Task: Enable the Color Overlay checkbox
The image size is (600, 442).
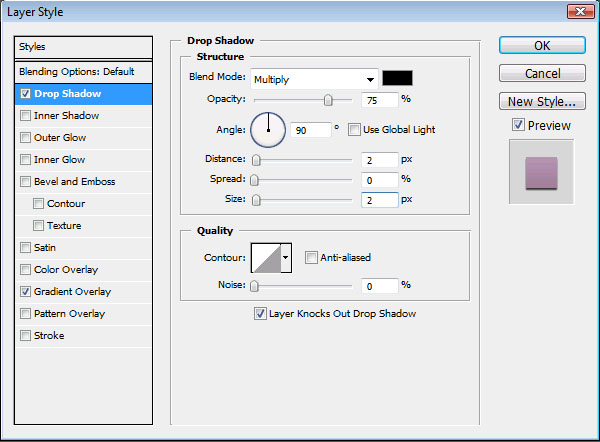Action: [25, 269]
